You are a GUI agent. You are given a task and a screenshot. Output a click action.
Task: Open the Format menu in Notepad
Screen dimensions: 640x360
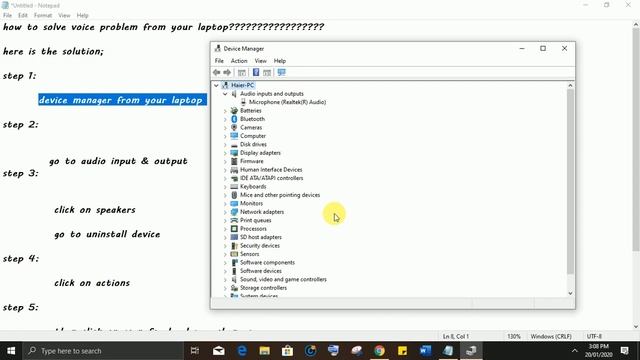click(x=43, y=15)
